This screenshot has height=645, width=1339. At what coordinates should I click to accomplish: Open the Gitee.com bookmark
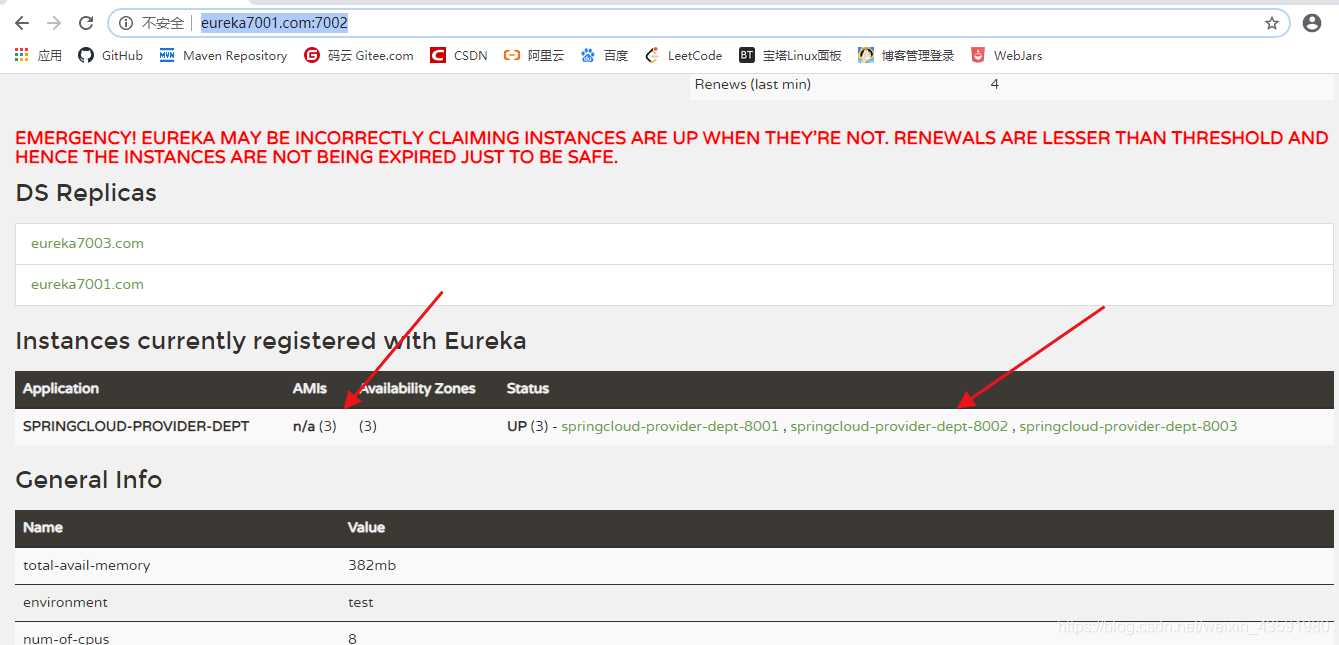coord(359,56)
